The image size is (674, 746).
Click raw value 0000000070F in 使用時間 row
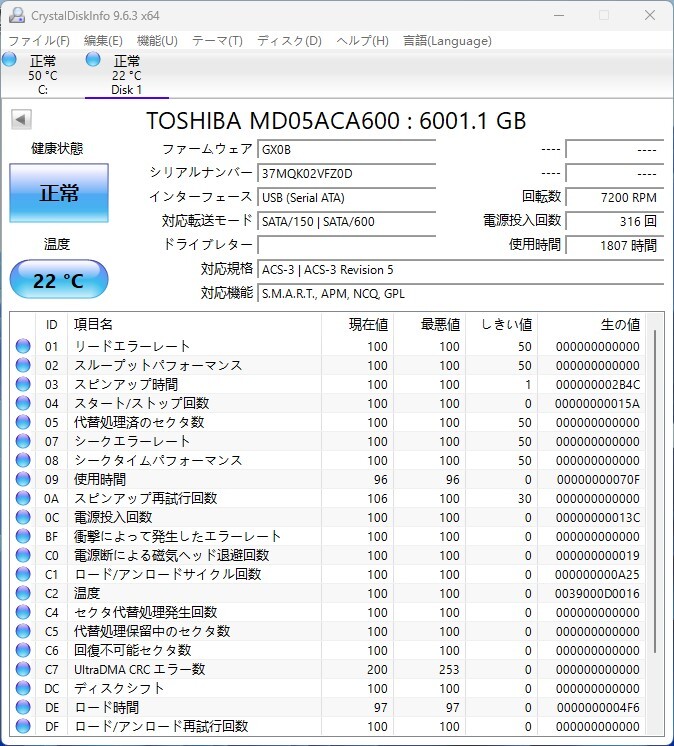598,479
